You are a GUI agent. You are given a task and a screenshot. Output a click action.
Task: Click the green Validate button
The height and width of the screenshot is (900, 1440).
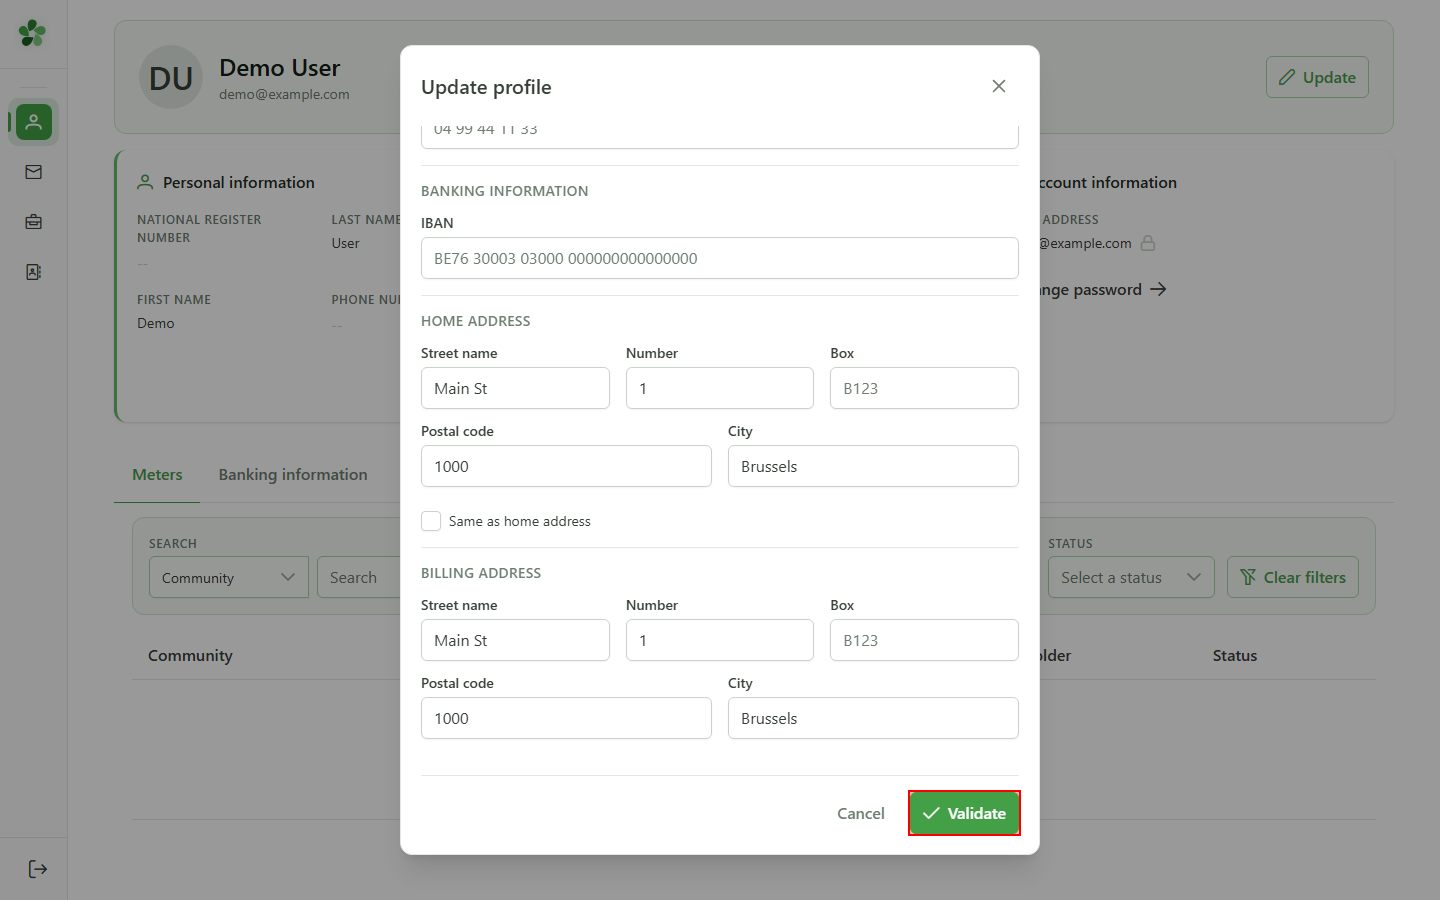tap(964, 813)
